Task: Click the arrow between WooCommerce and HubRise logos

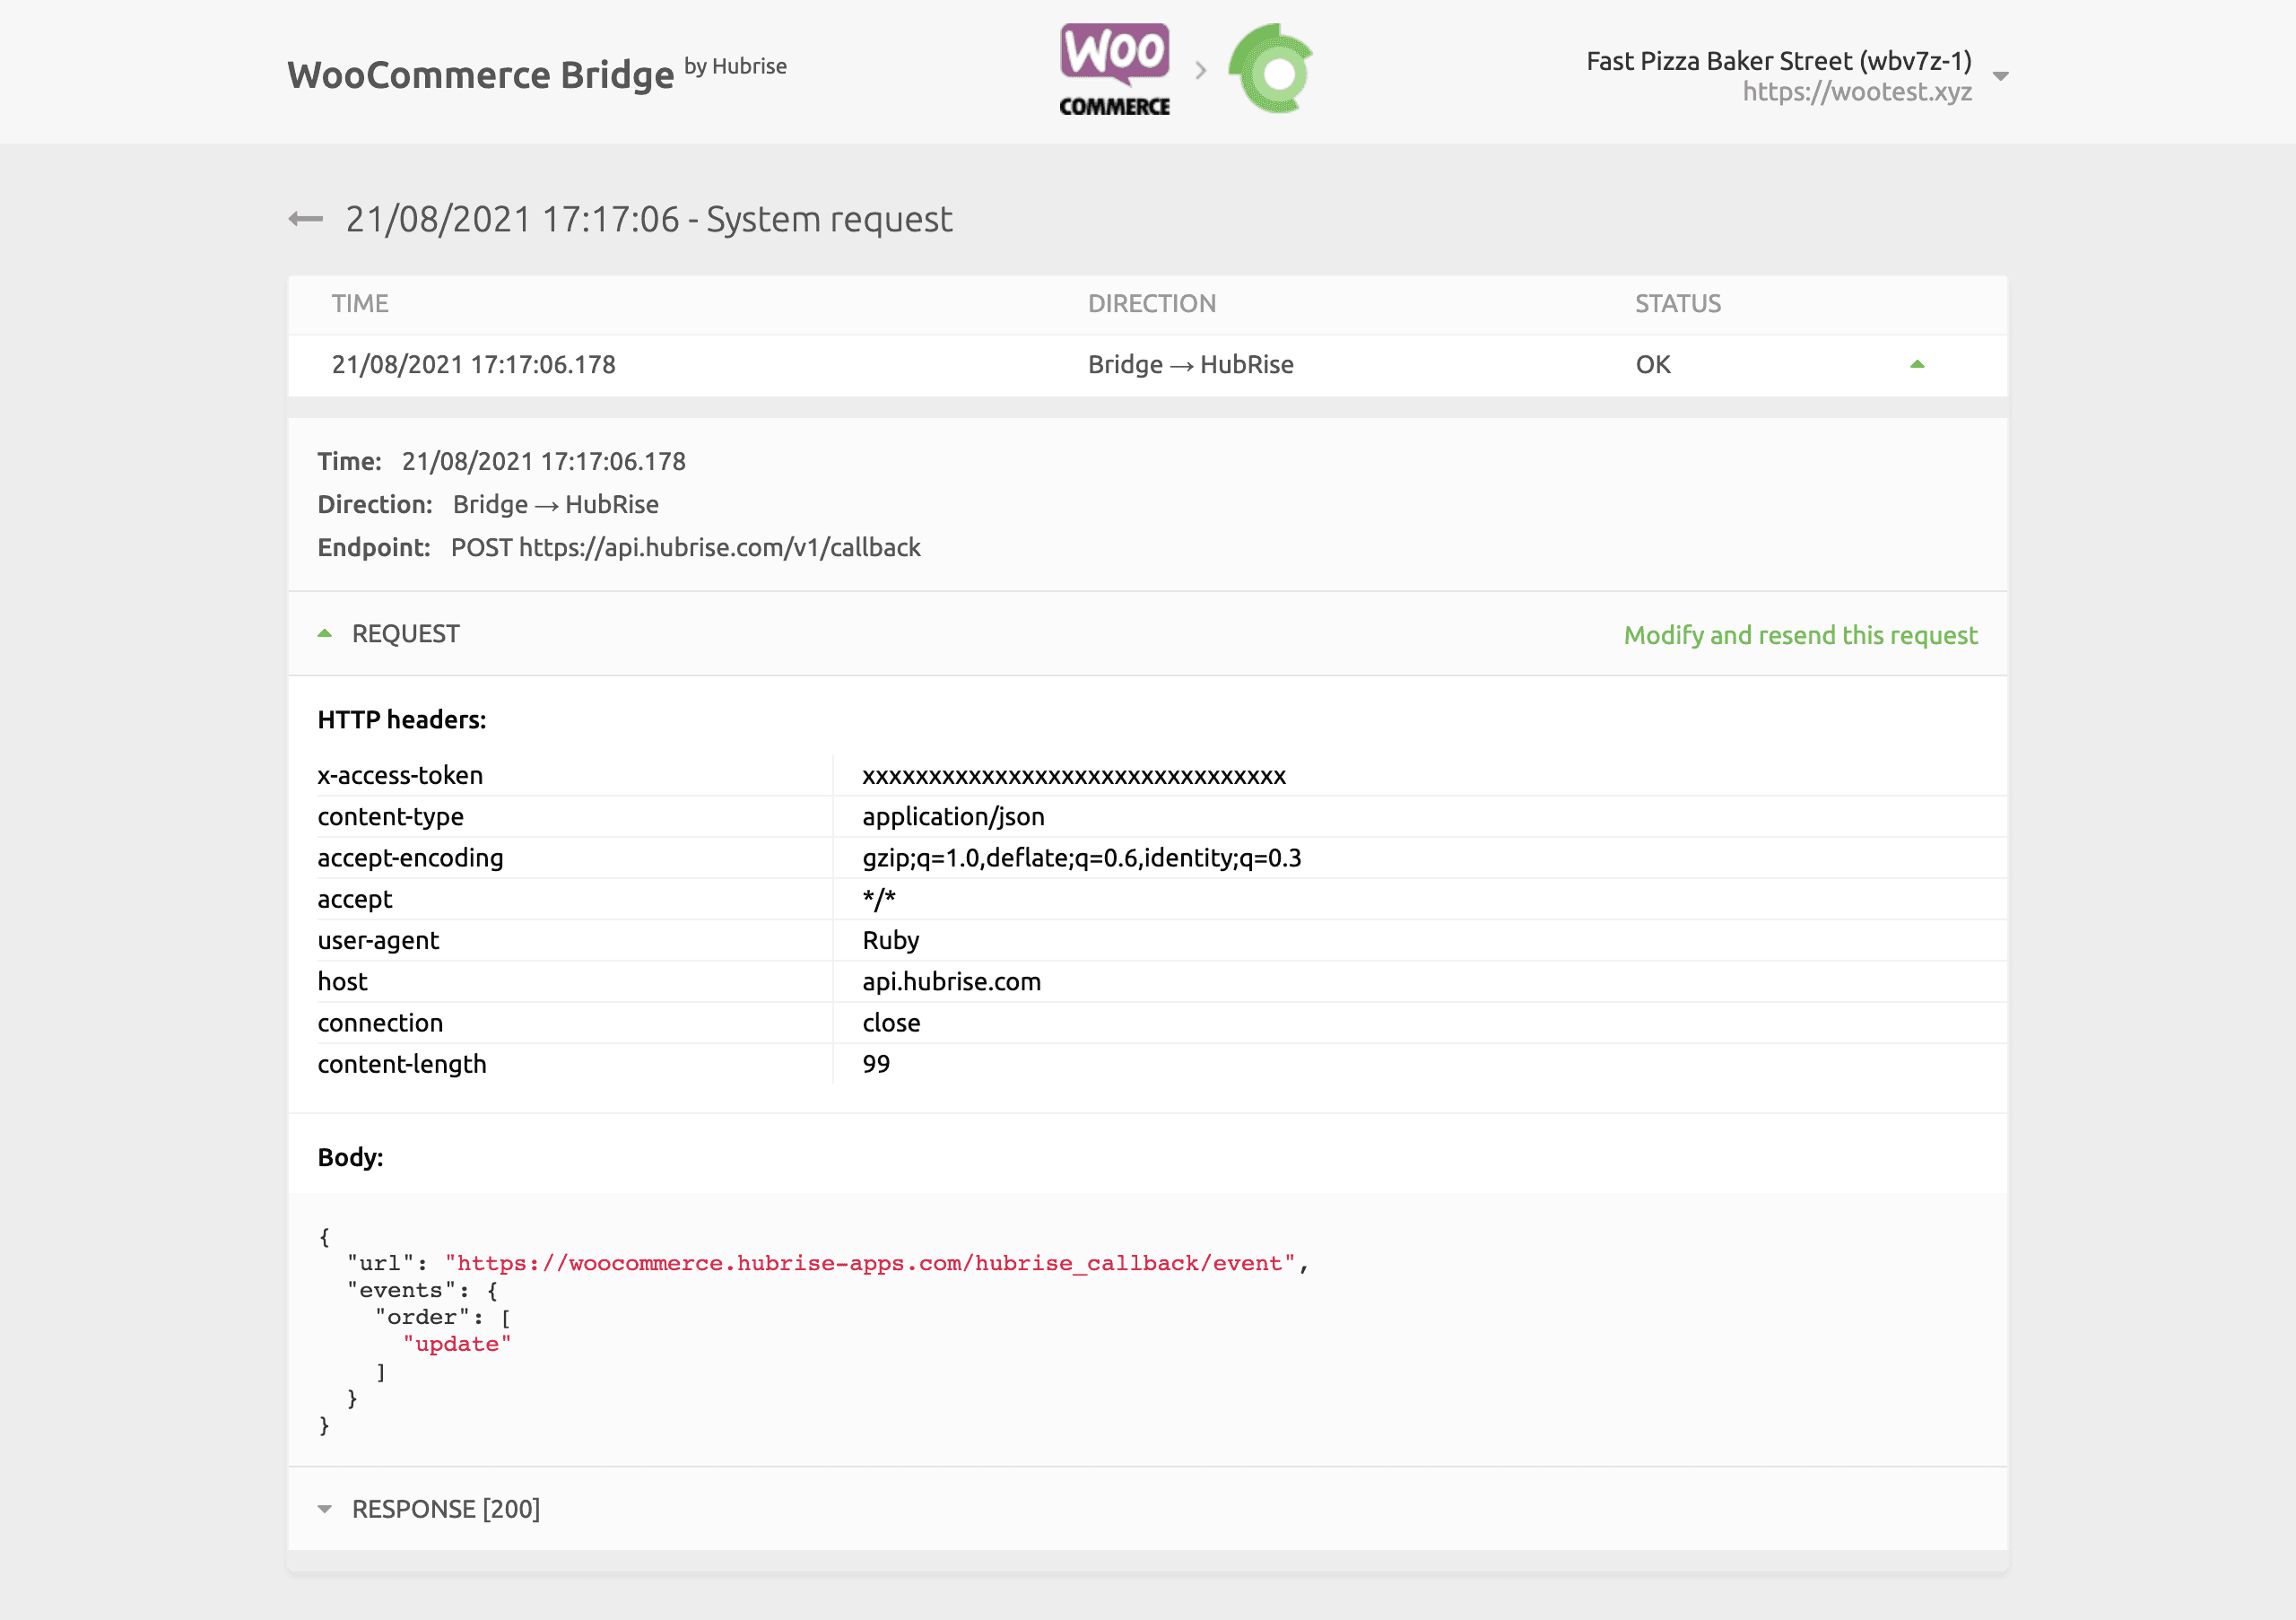Action: (1199, 68)
